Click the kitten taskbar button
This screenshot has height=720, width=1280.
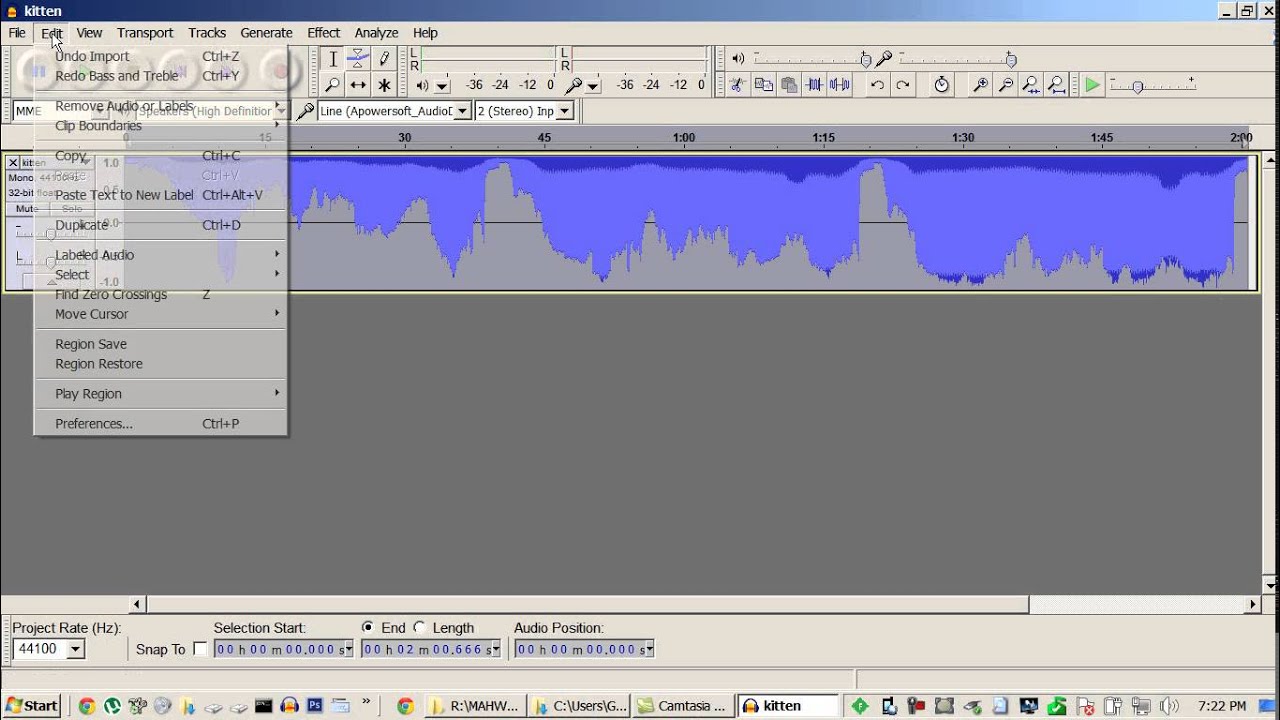(786, 706)
